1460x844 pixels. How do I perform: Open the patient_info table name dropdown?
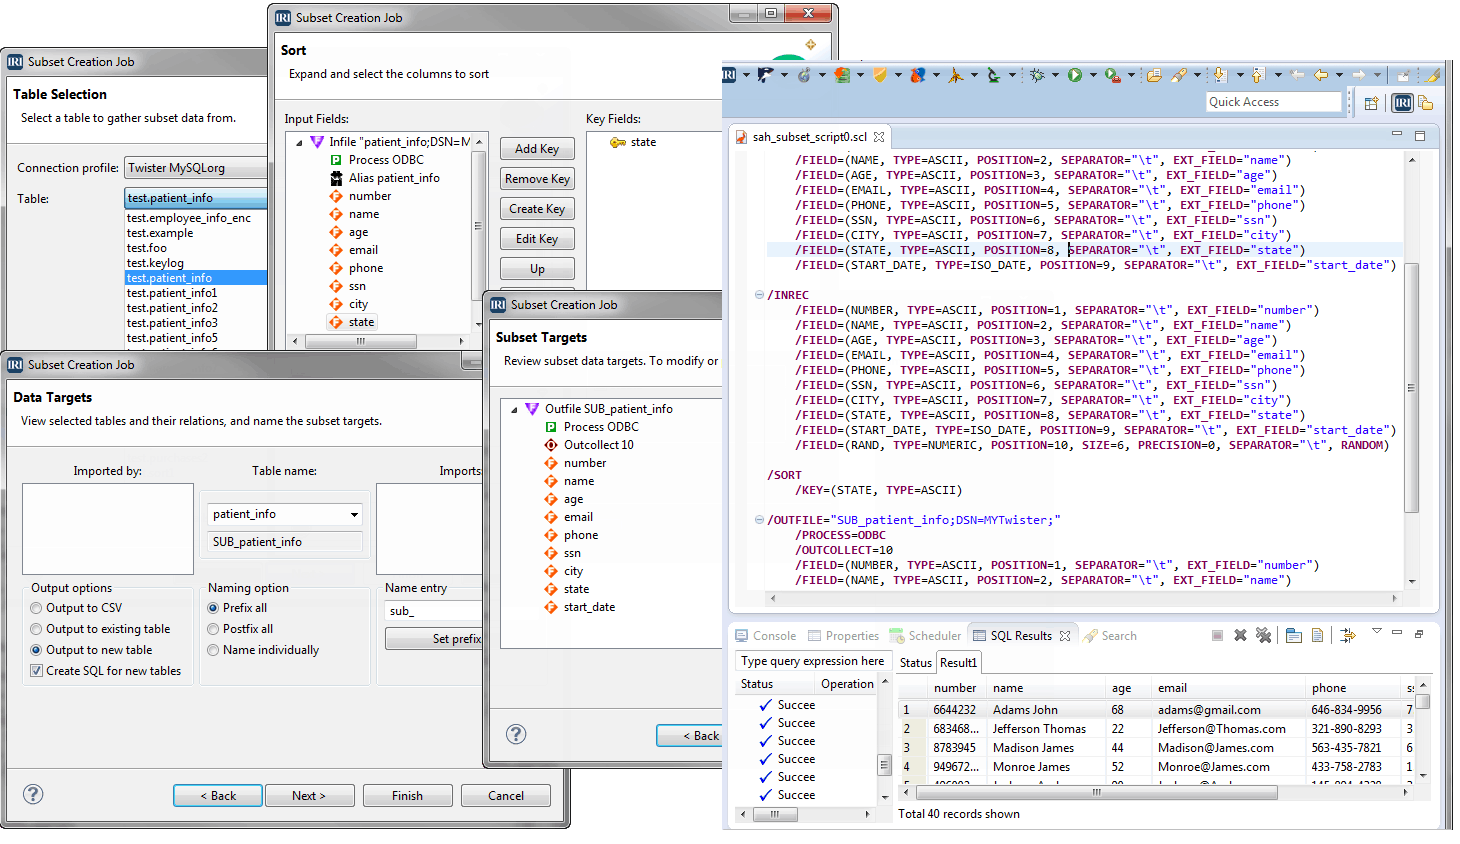354,514
